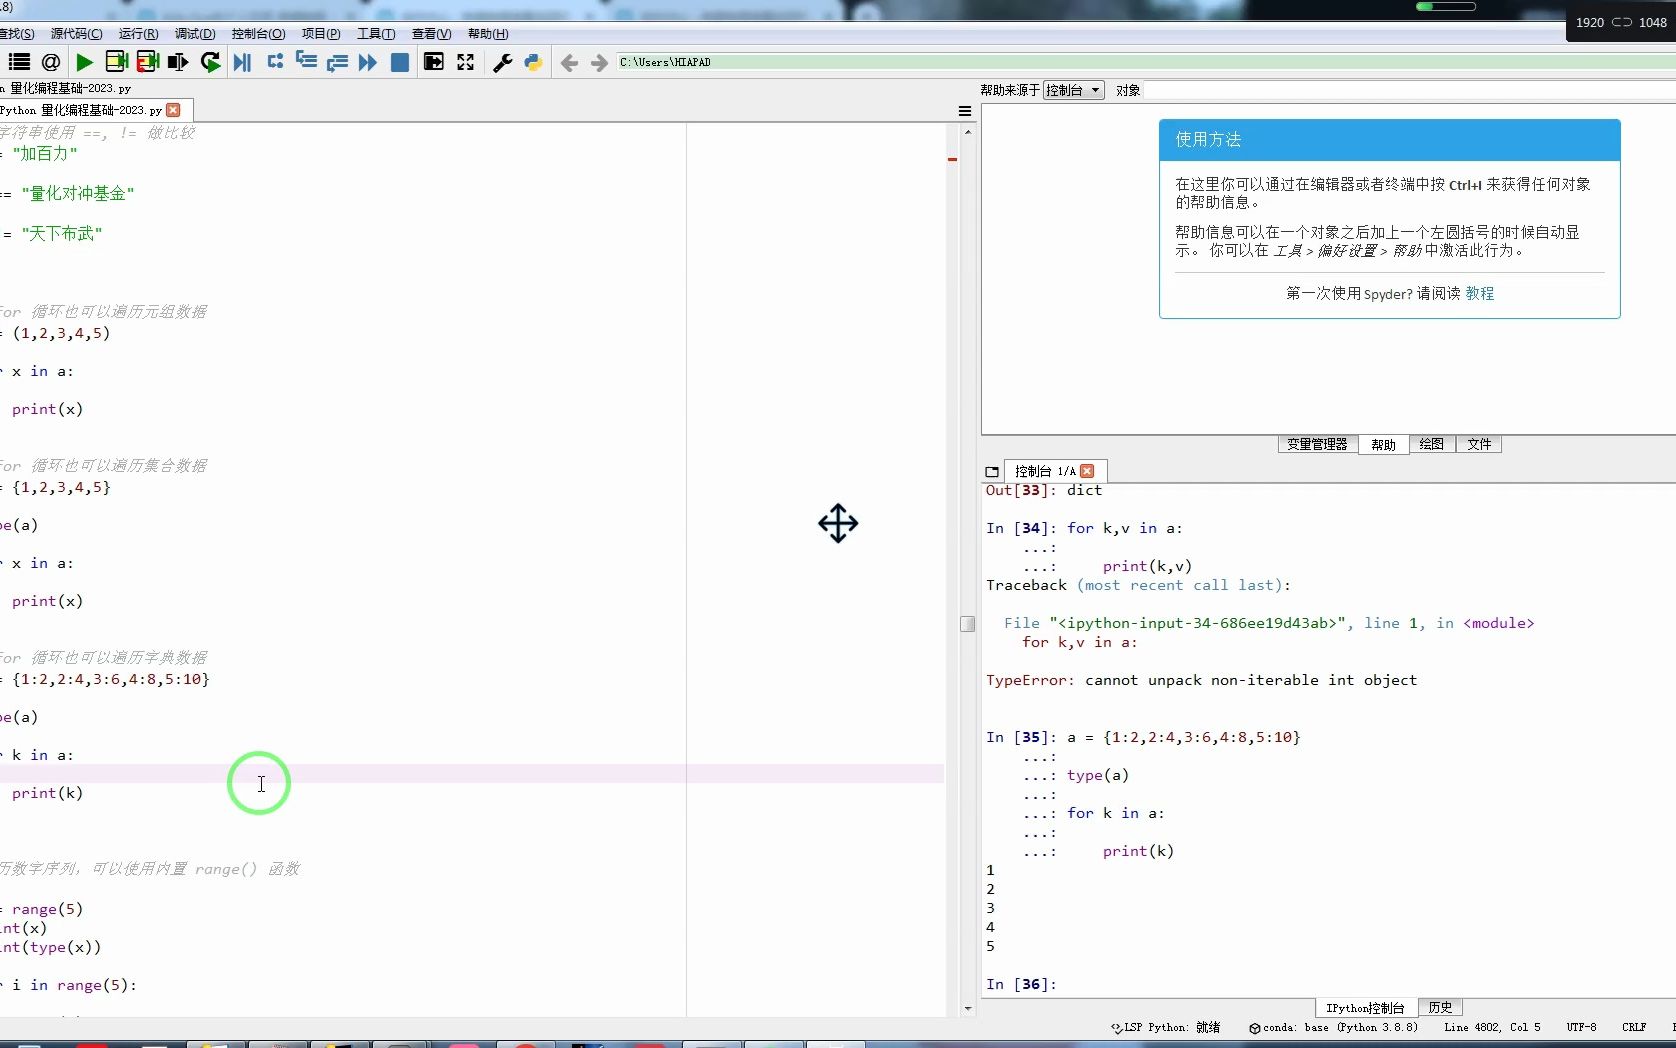This screenshot has width=1676, height=1048.
Task: Switch to the 历史 tab
Action: [1440, 1007]
